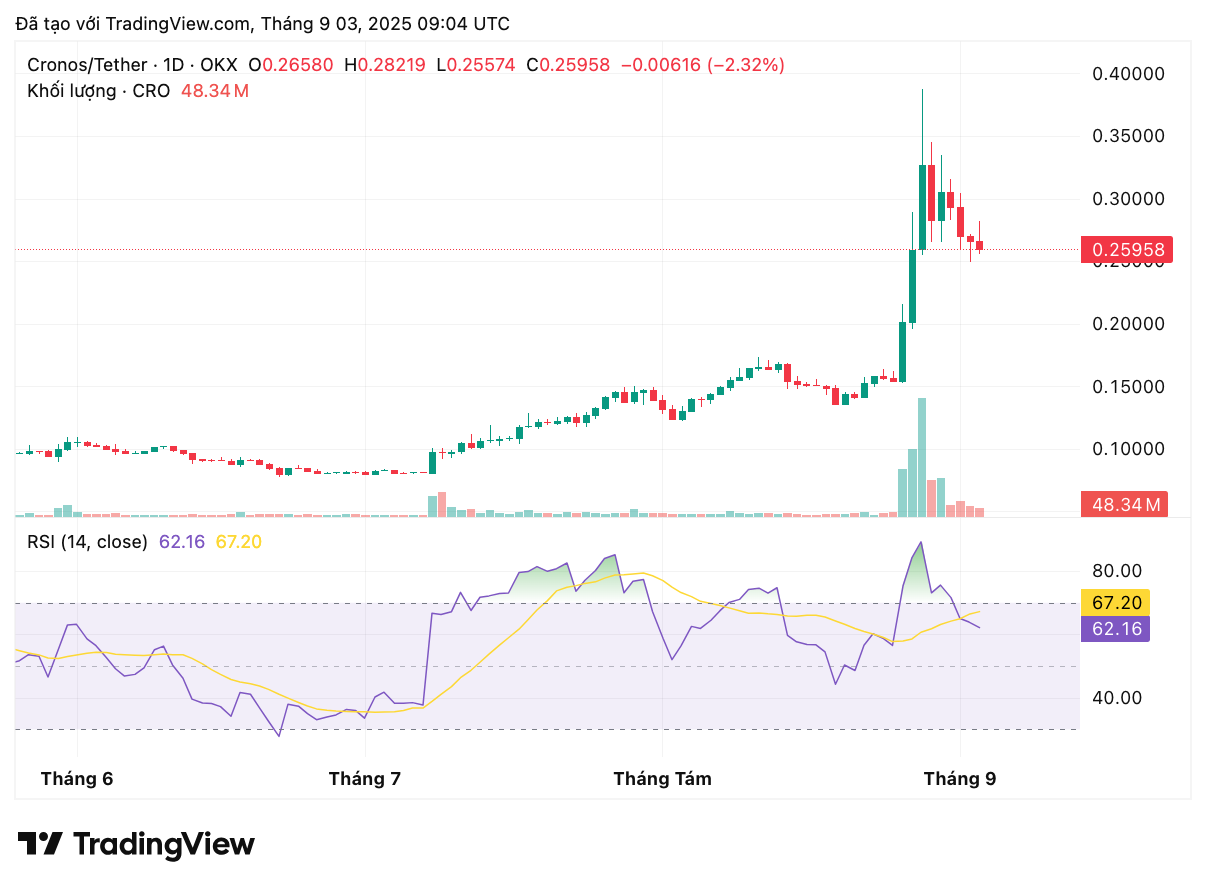Screen dimensions: 1206x889
Task: Select the Tháng 9 date label
Action: (960, 778)
